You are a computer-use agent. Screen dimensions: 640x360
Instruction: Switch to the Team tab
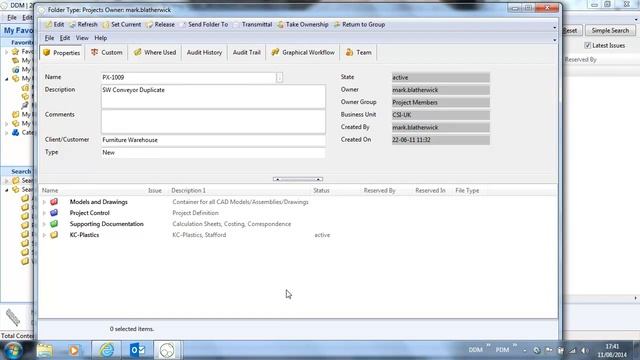[x=358, y=53]
